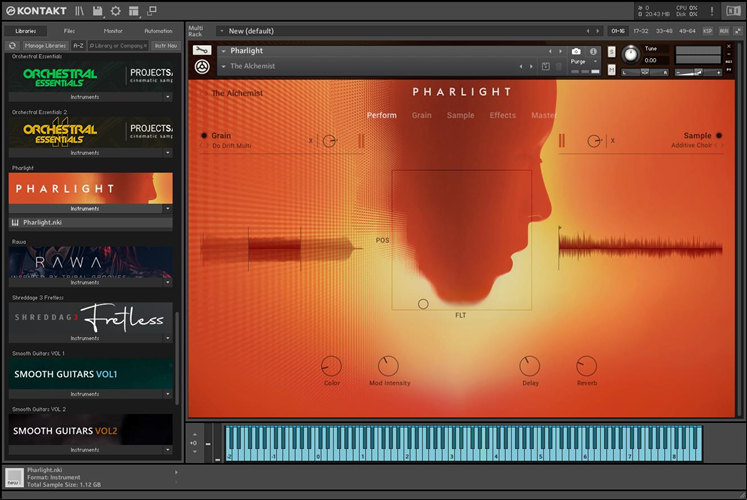Click the instrument wrench edit icon
Screen dimensions: 747x500
tap(203, 52)
